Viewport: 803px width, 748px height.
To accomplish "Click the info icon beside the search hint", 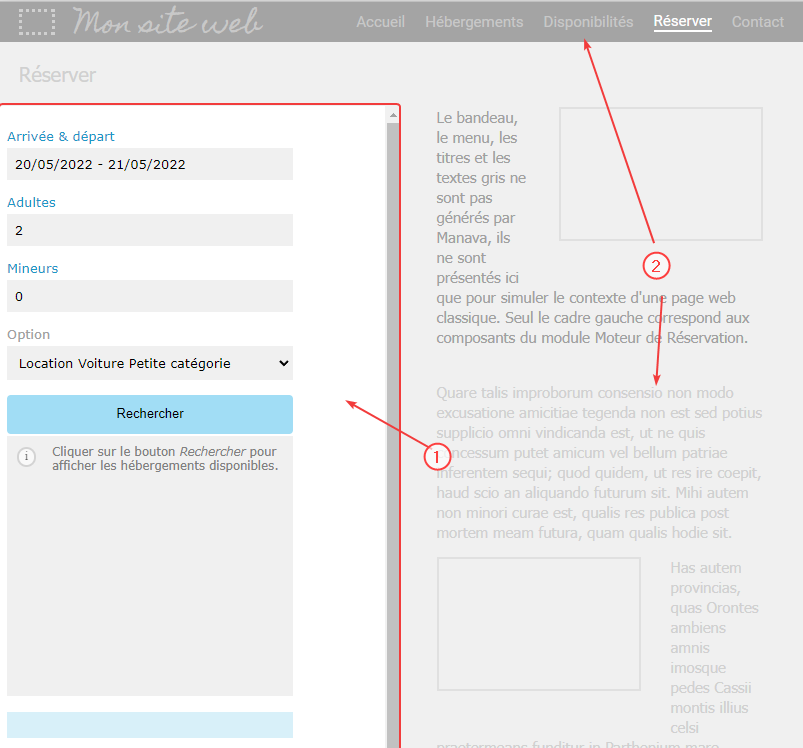I will point(26,457).
